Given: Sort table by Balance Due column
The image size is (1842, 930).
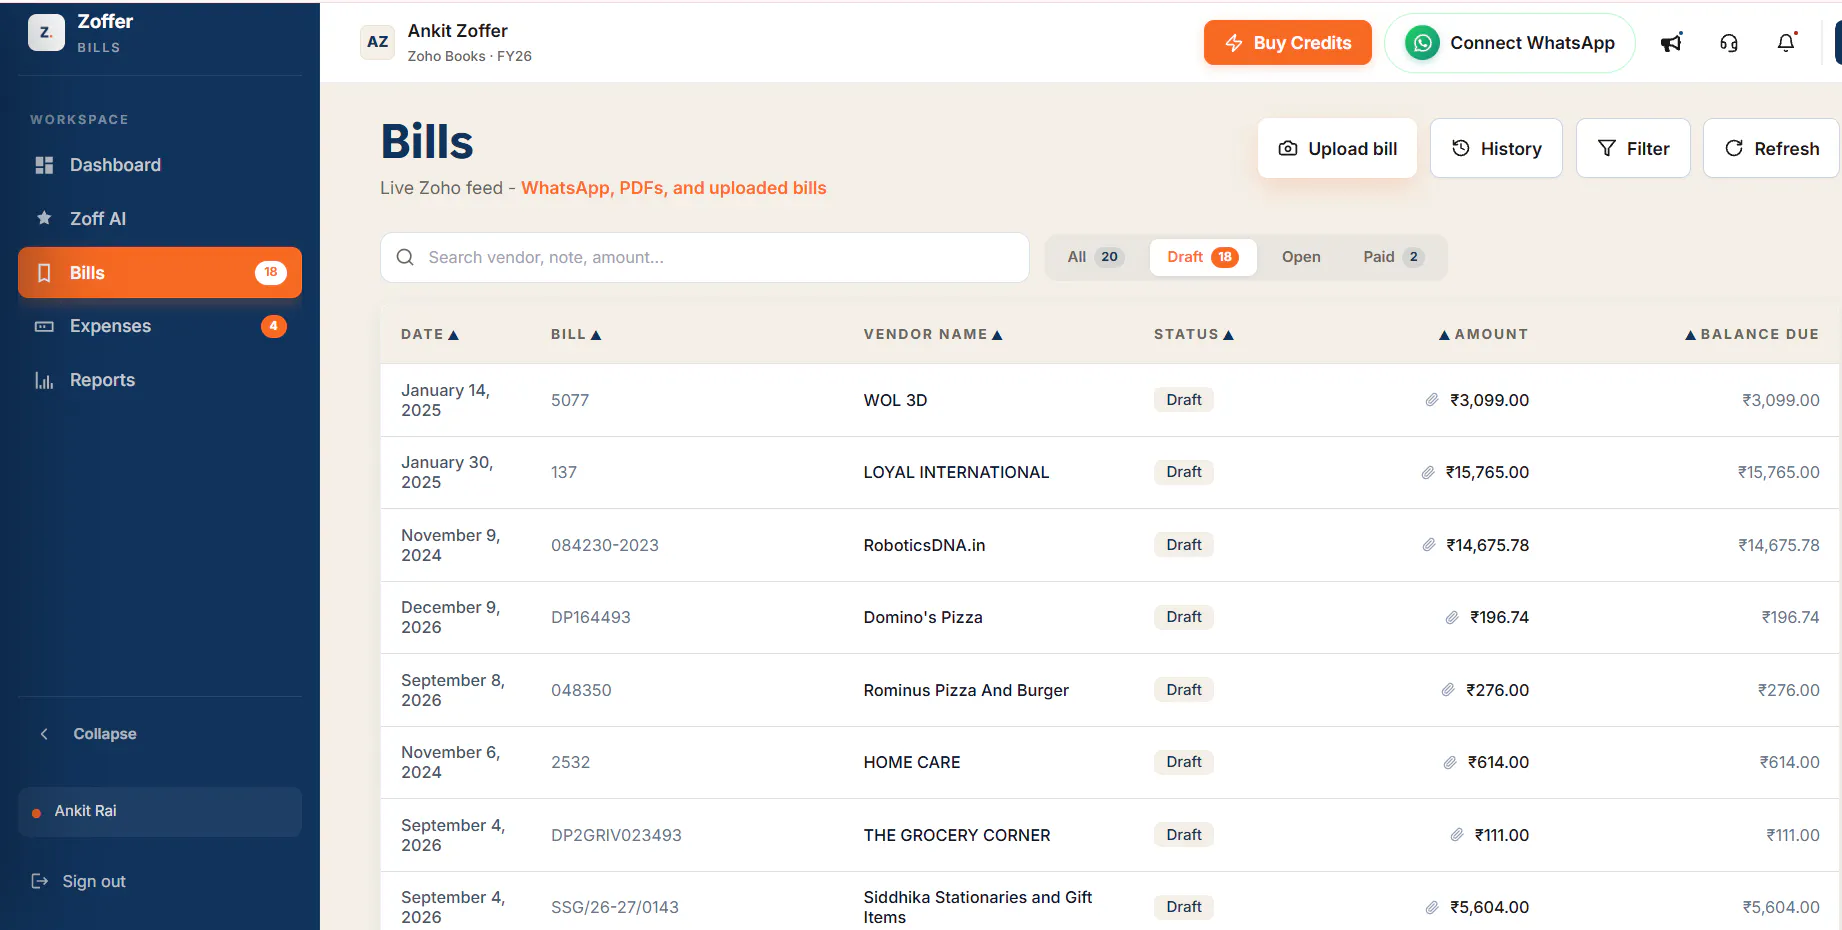Looking at the screenshot, I should 1752,334.
